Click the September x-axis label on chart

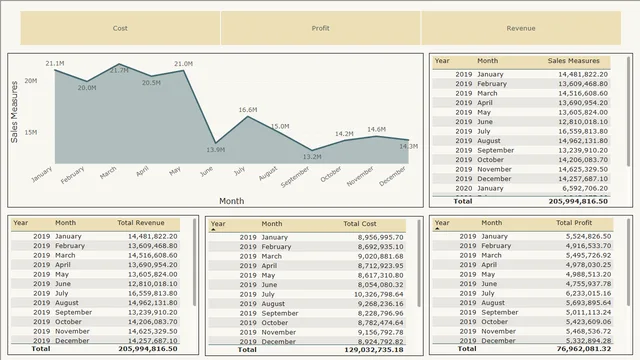[x=295, y=177]
